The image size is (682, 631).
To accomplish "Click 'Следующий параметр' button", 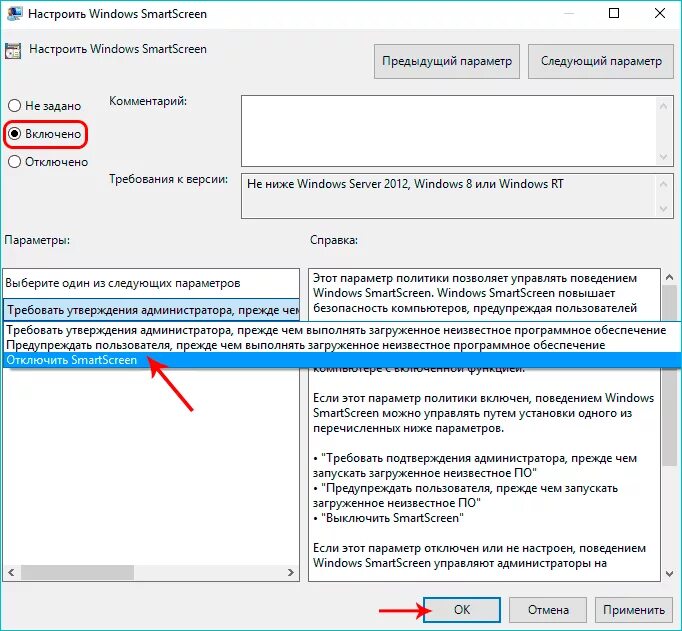I will point(601,61).
